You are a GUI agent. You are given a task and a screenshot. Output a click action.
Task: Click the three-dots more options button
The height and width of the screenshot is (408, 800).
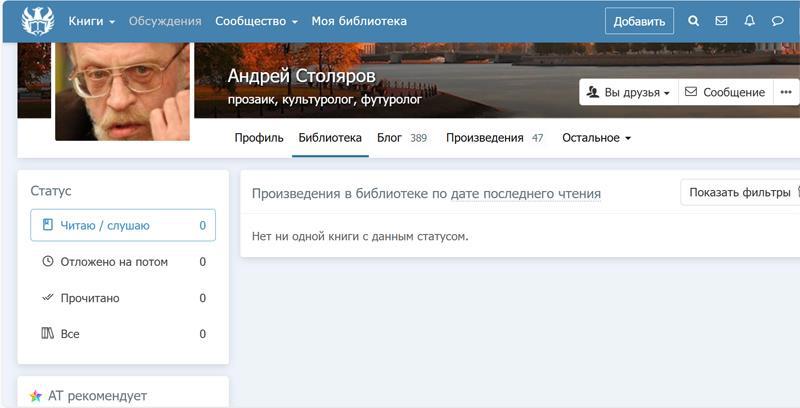(786, 92)
